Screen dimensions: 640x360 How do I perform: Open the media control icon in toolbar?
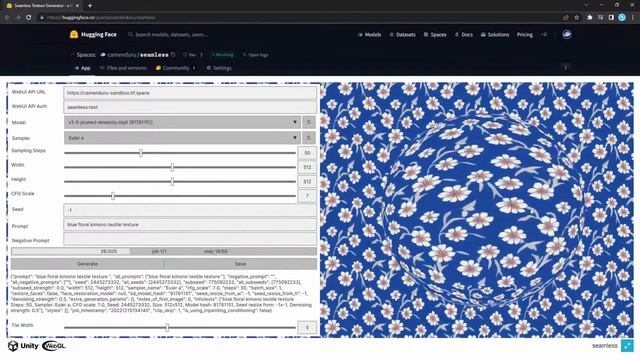(600, 18)
